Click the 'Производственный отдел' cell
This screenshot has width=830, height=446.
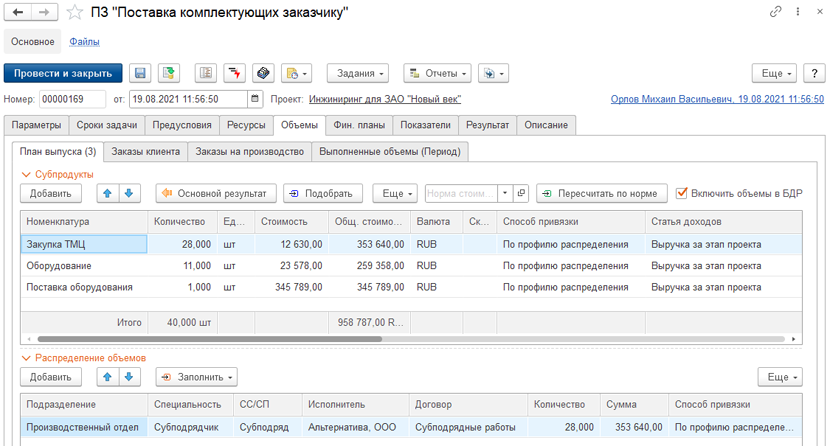point(84,427)
